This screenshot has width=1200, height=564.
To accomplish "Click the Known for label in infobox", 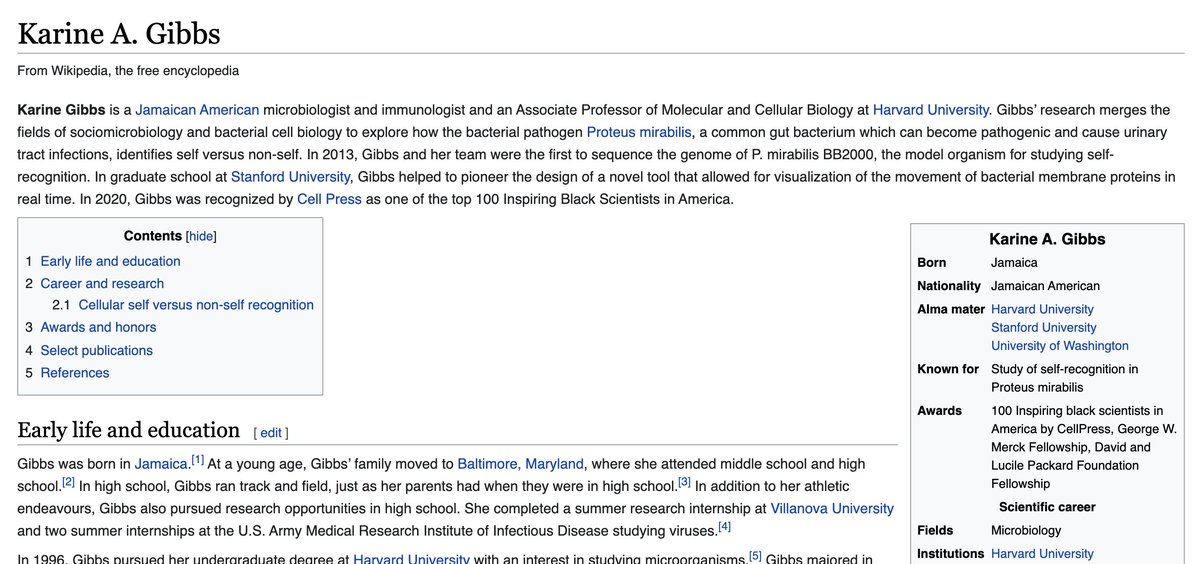I will (948, 369).
